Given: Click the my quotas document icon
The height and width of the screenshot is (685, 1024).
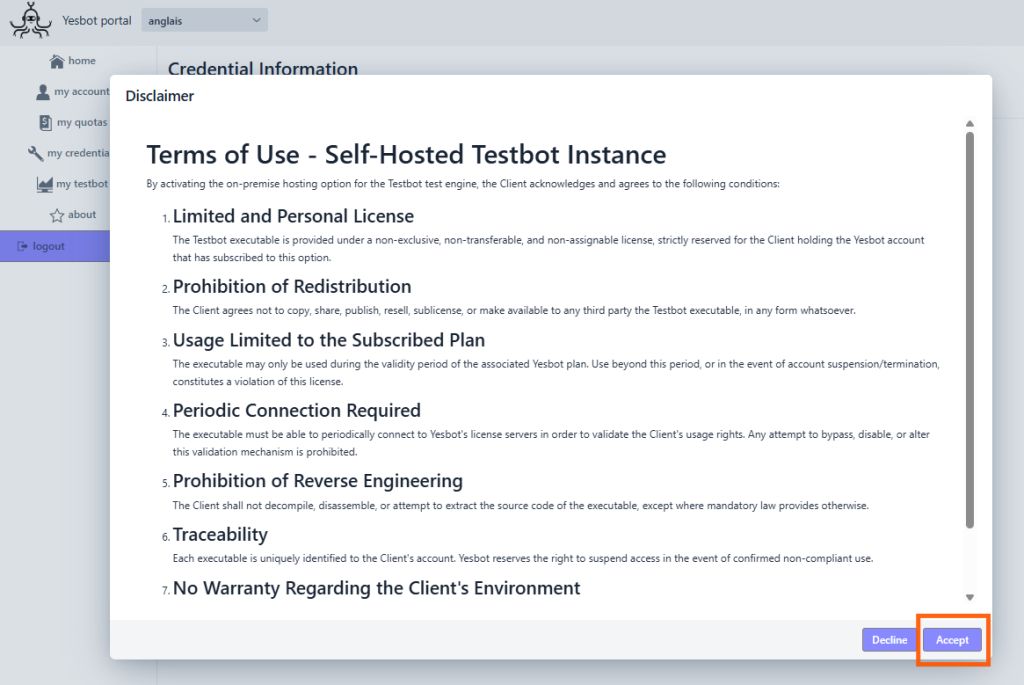Looking at the screenshot, I should tap(45, 123).
